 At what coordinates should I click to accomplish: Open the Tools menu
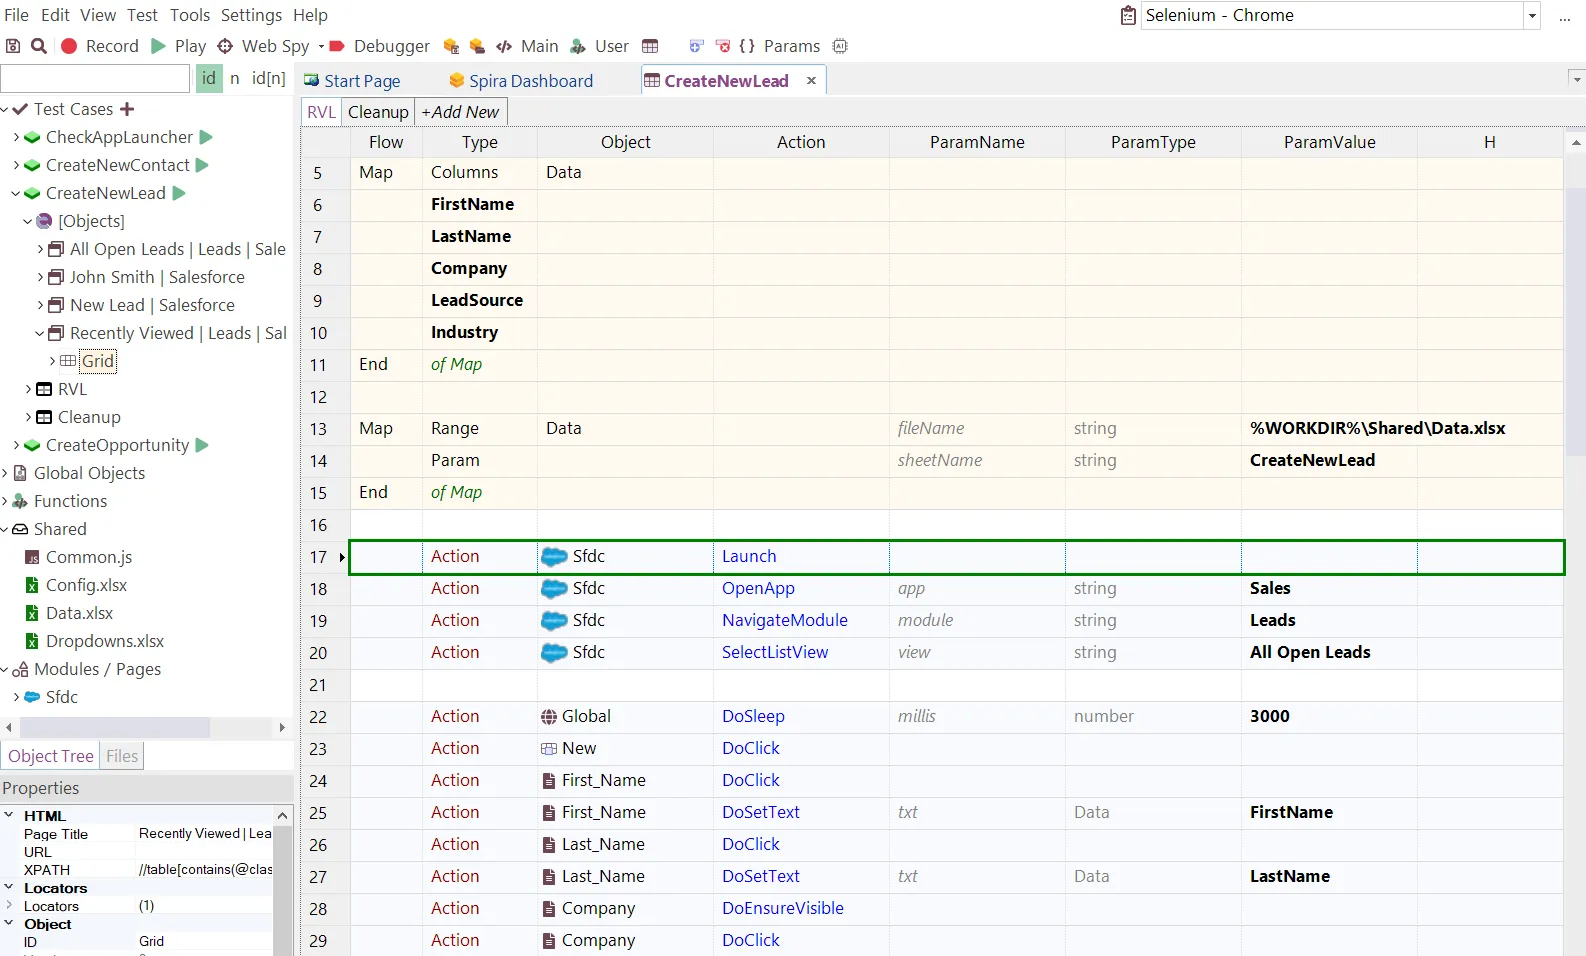(190, 15)
